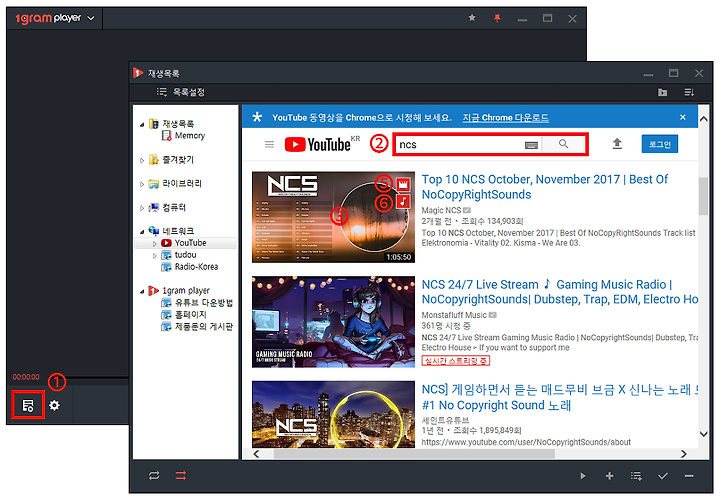Click the scroll up arrow in browser pane
The height and width of the screenshot is (500, 720).
click(703, 119)
